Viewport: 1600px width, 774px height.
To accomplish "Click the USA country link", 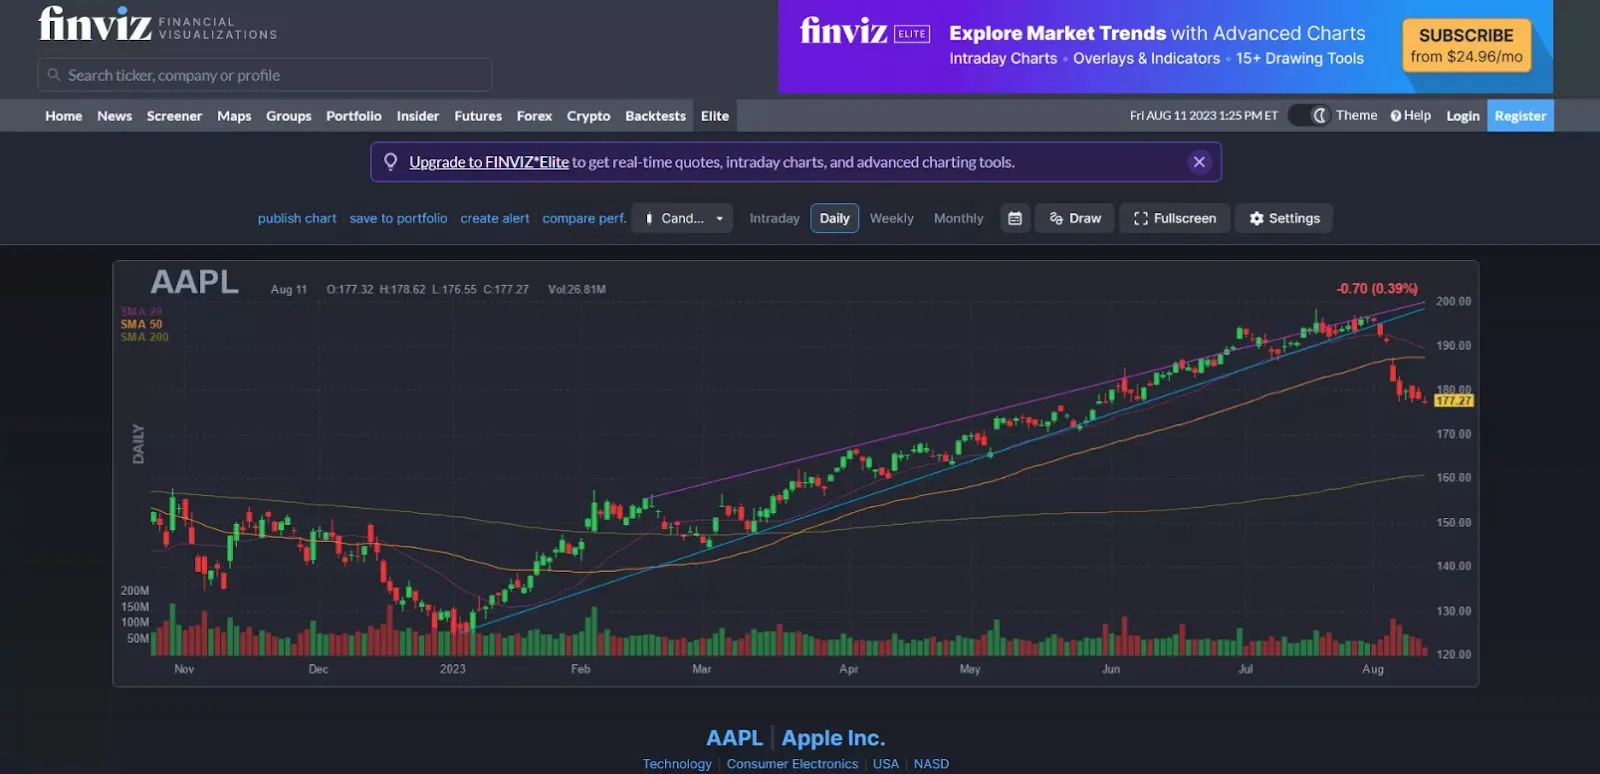I will 886,764.
